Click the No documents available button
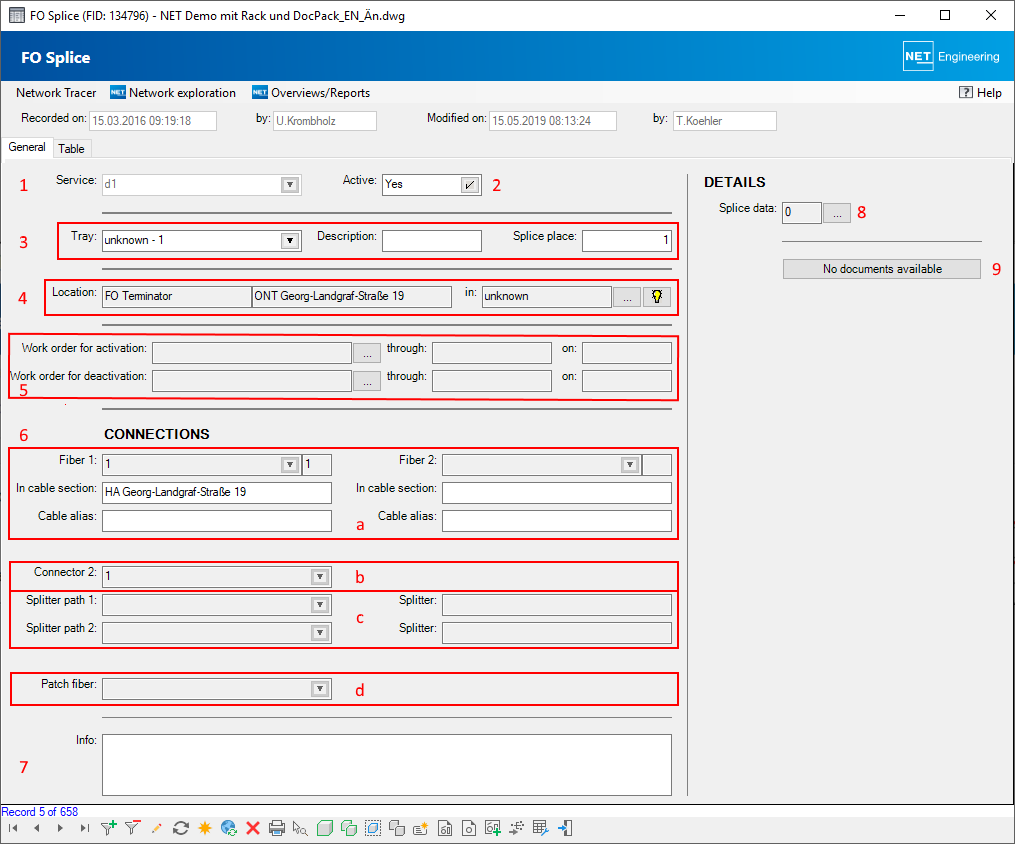The width and height of the screenshot is (1015, 844). 882,269
